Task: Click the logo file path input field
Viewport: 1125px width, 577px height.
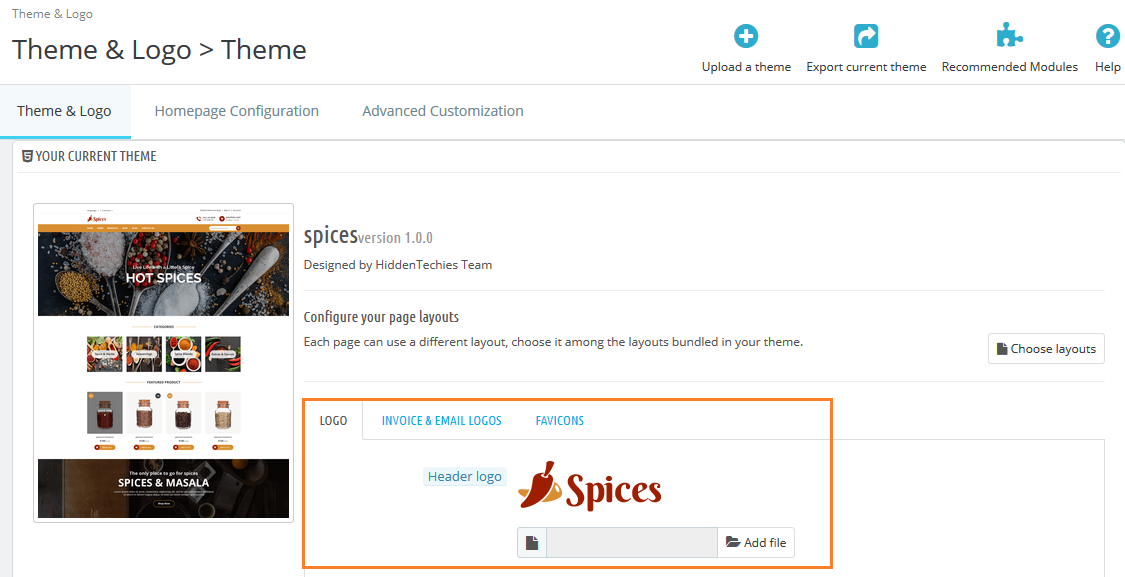Action: (x=630, y=542)
